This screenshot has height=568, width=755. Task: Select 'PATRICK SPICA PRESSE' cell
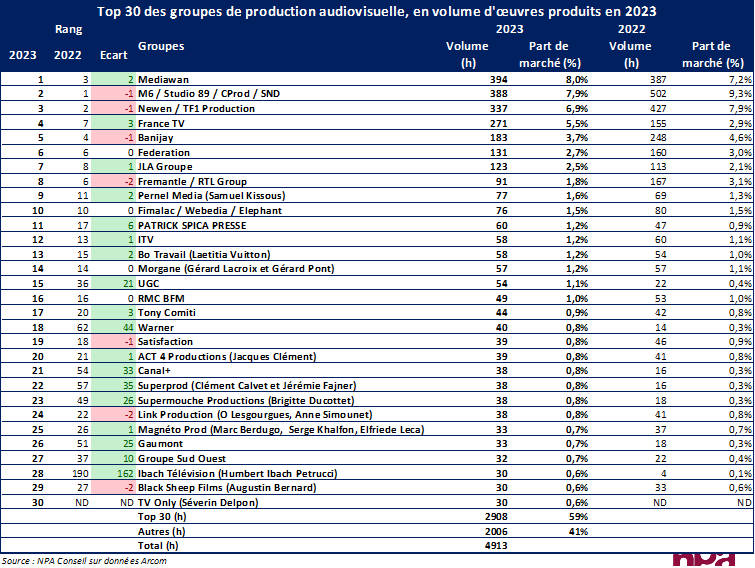(192, 225)
